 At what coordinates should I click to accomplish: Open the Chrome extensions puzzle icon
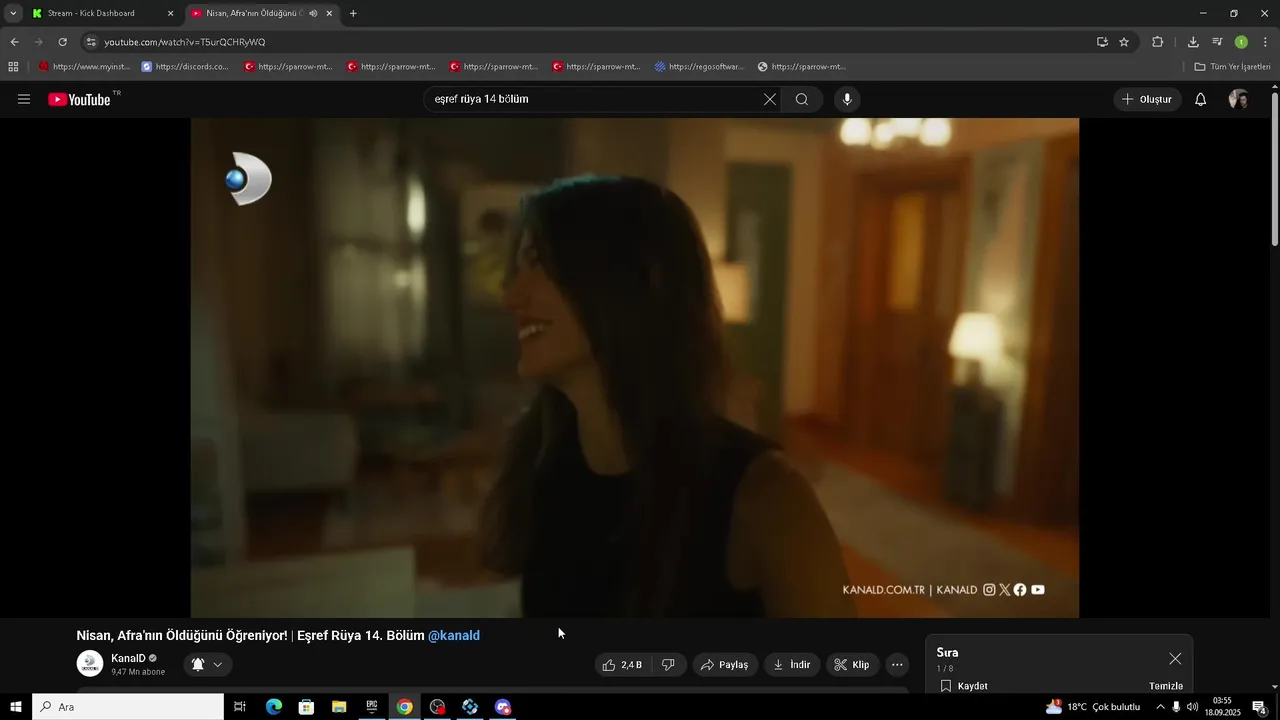click(1158, 42)
